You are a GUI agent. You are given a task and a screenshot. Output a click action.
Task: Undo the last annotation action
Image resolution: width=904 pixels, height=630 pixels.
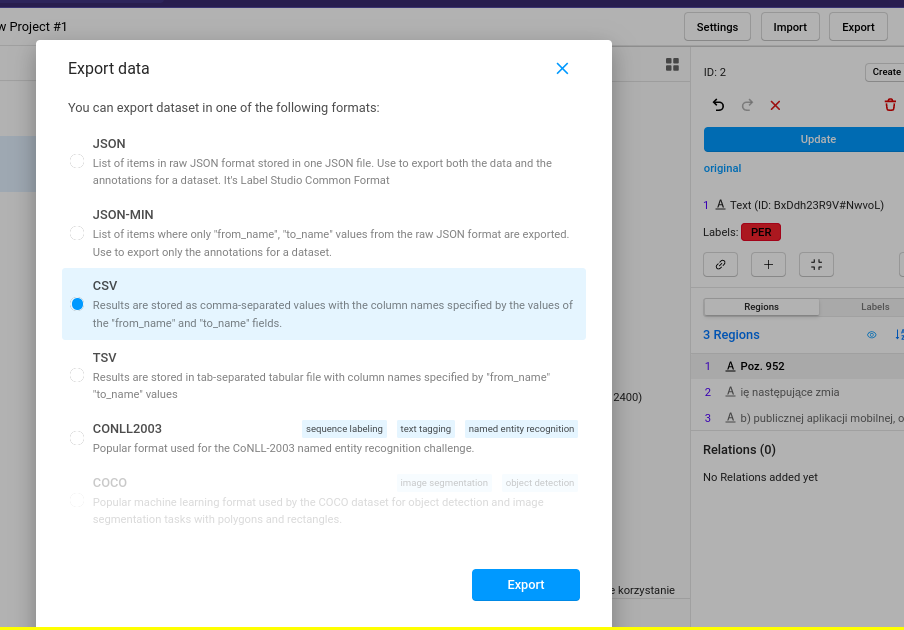718,105
